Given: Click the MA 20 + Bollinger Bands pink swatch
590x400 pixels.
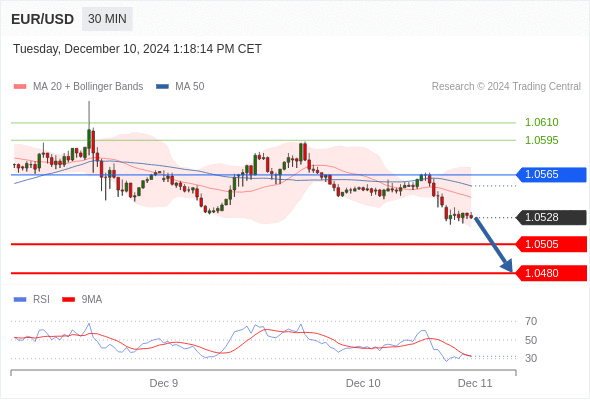Looking at the screenshot, I should [x=20, y=87].
